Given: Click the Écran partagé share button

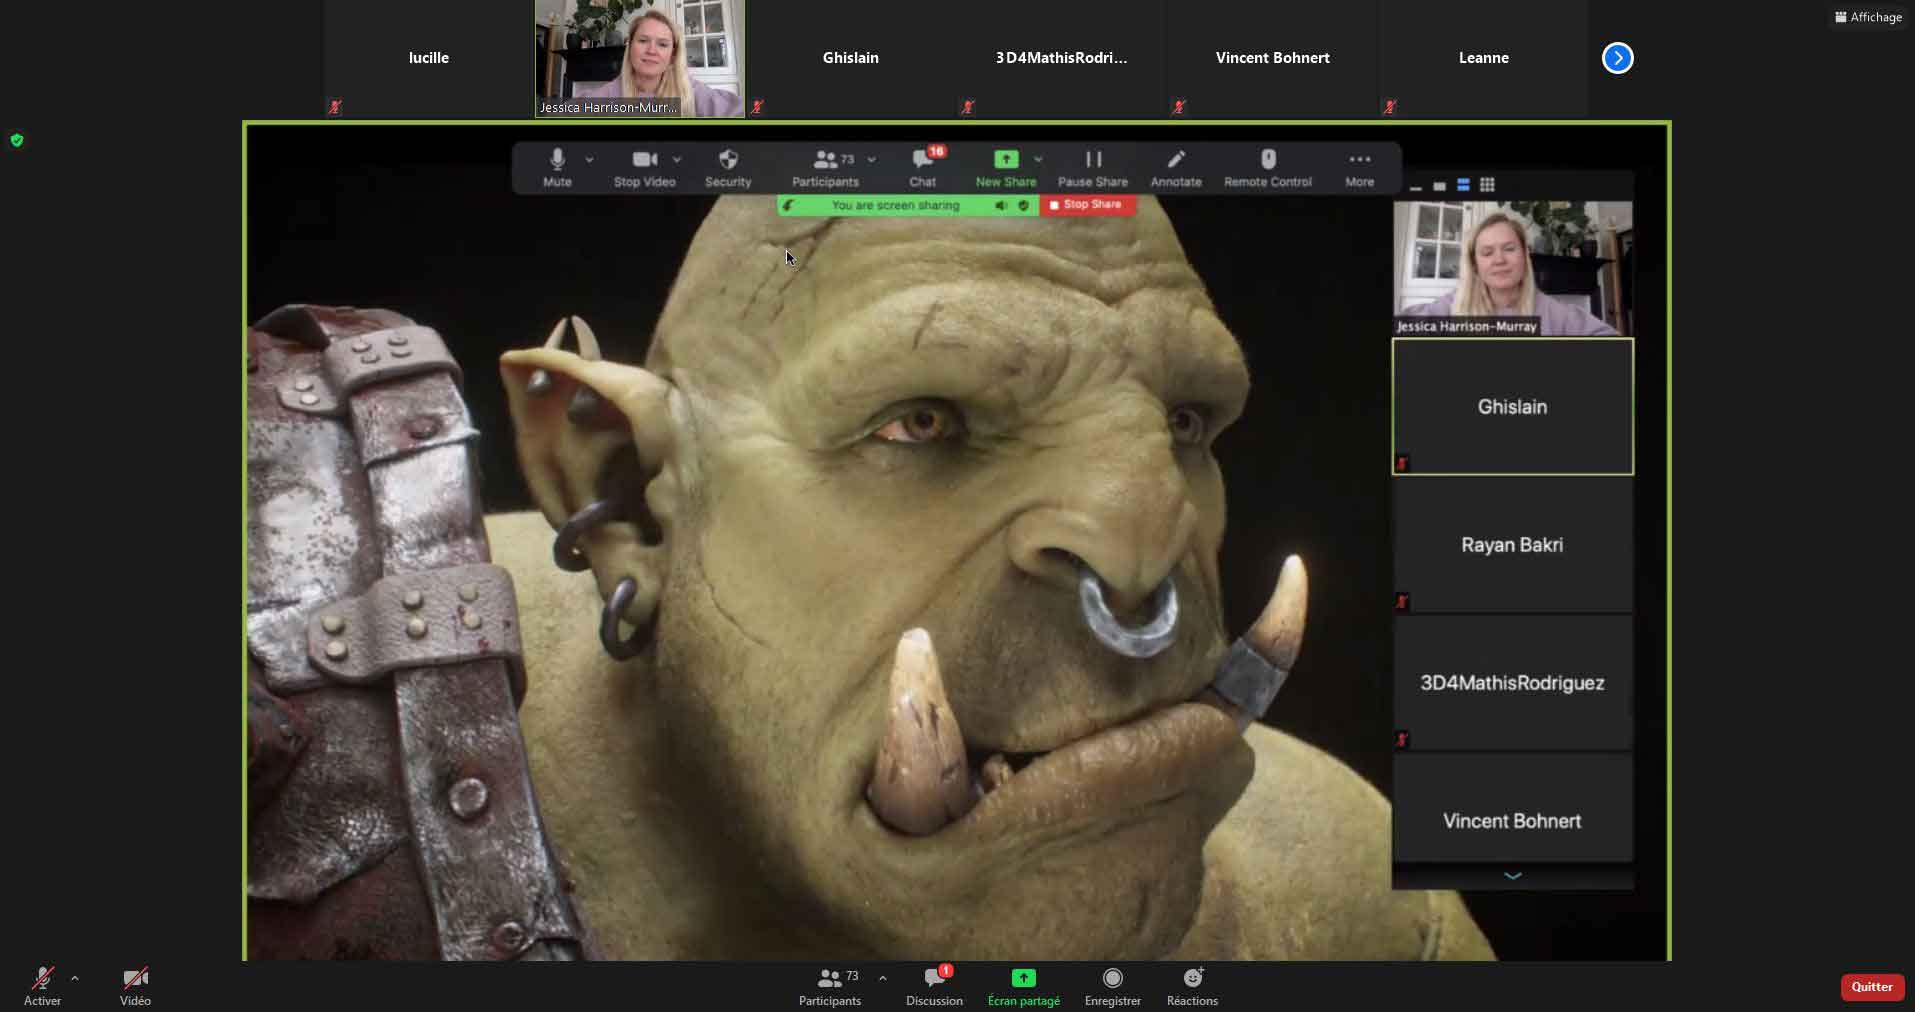Looking at the screenshot, I should click(1023, 986).
